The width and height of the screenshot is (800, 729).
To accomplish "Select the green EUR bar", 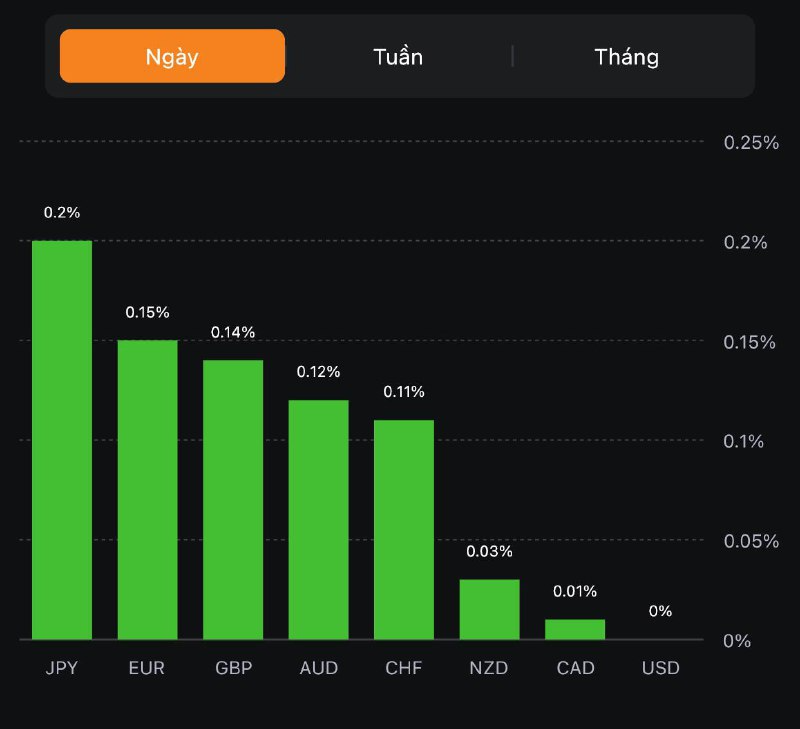I will tap(147, 490).
